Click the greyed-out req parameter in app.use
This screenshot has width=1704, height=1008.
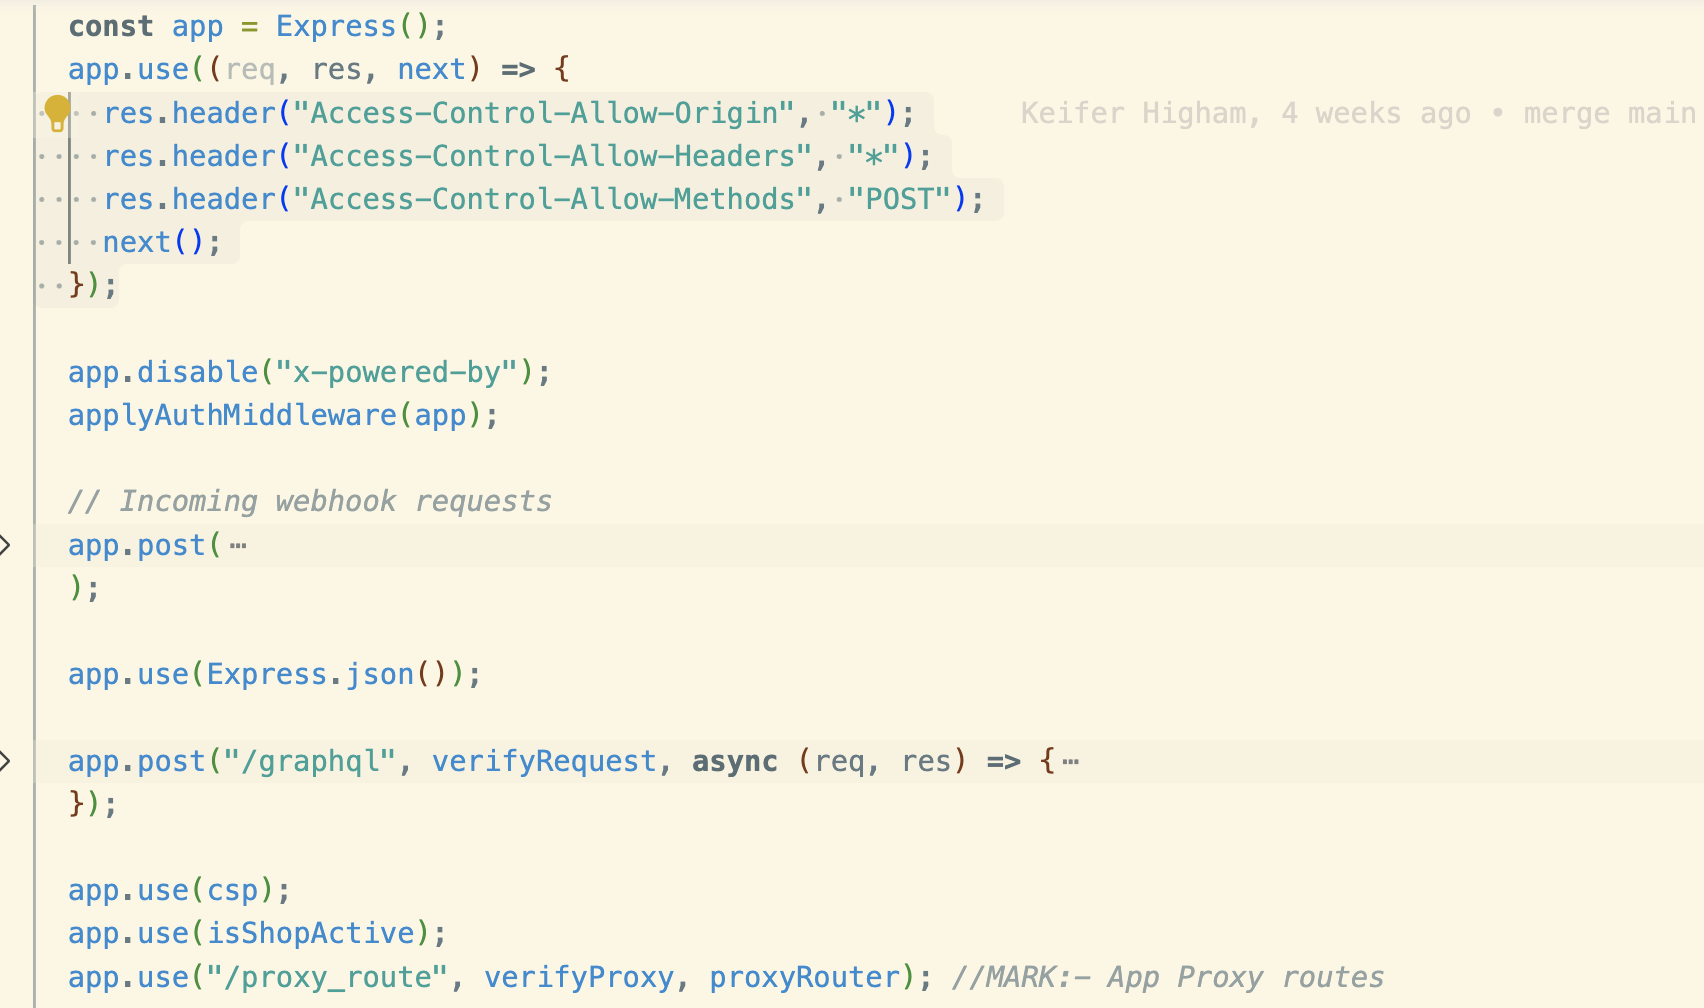pos(250,69)
